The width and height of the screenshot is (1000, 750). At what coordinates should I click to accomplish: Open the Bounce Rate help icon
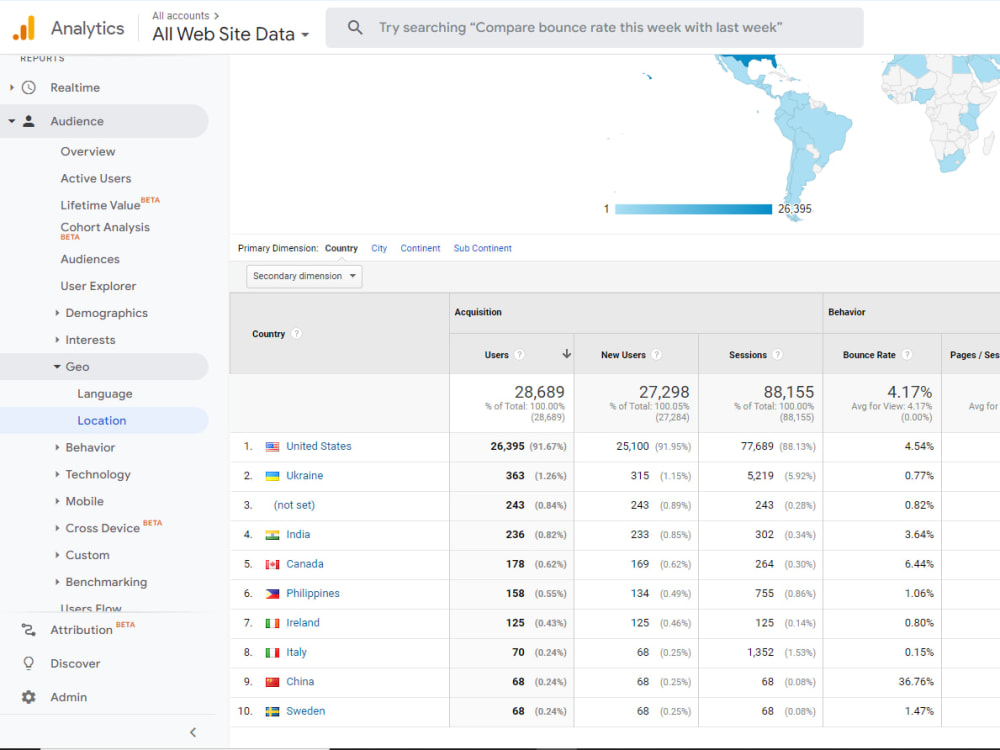point(907,355)
